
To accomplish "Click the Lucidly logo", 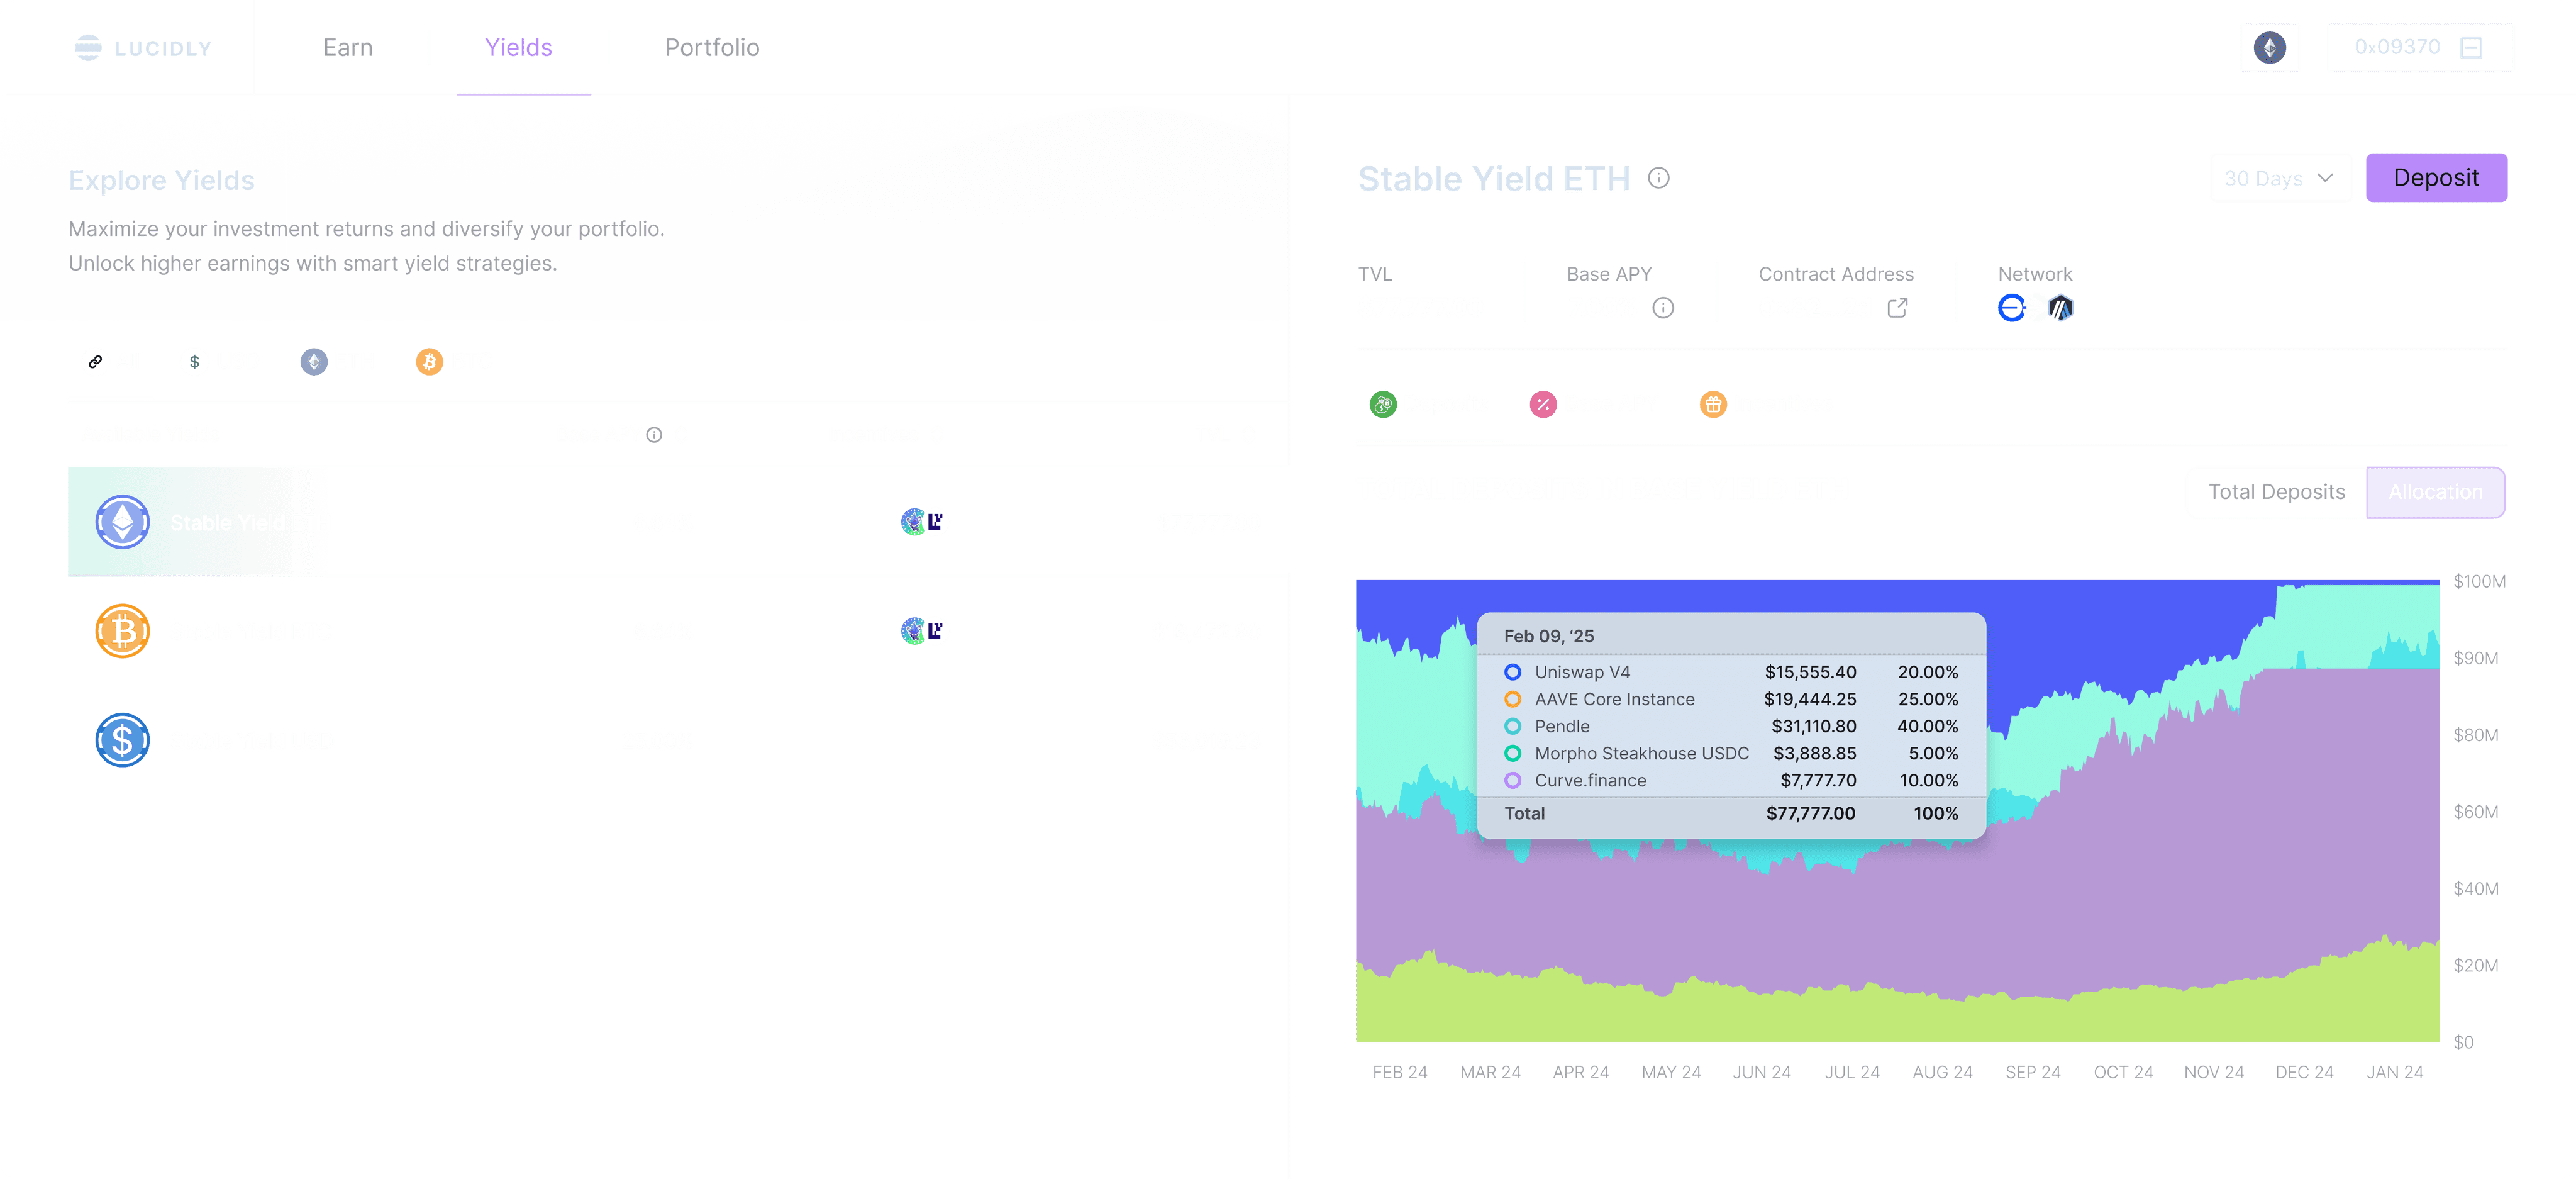I will [143, 48].
